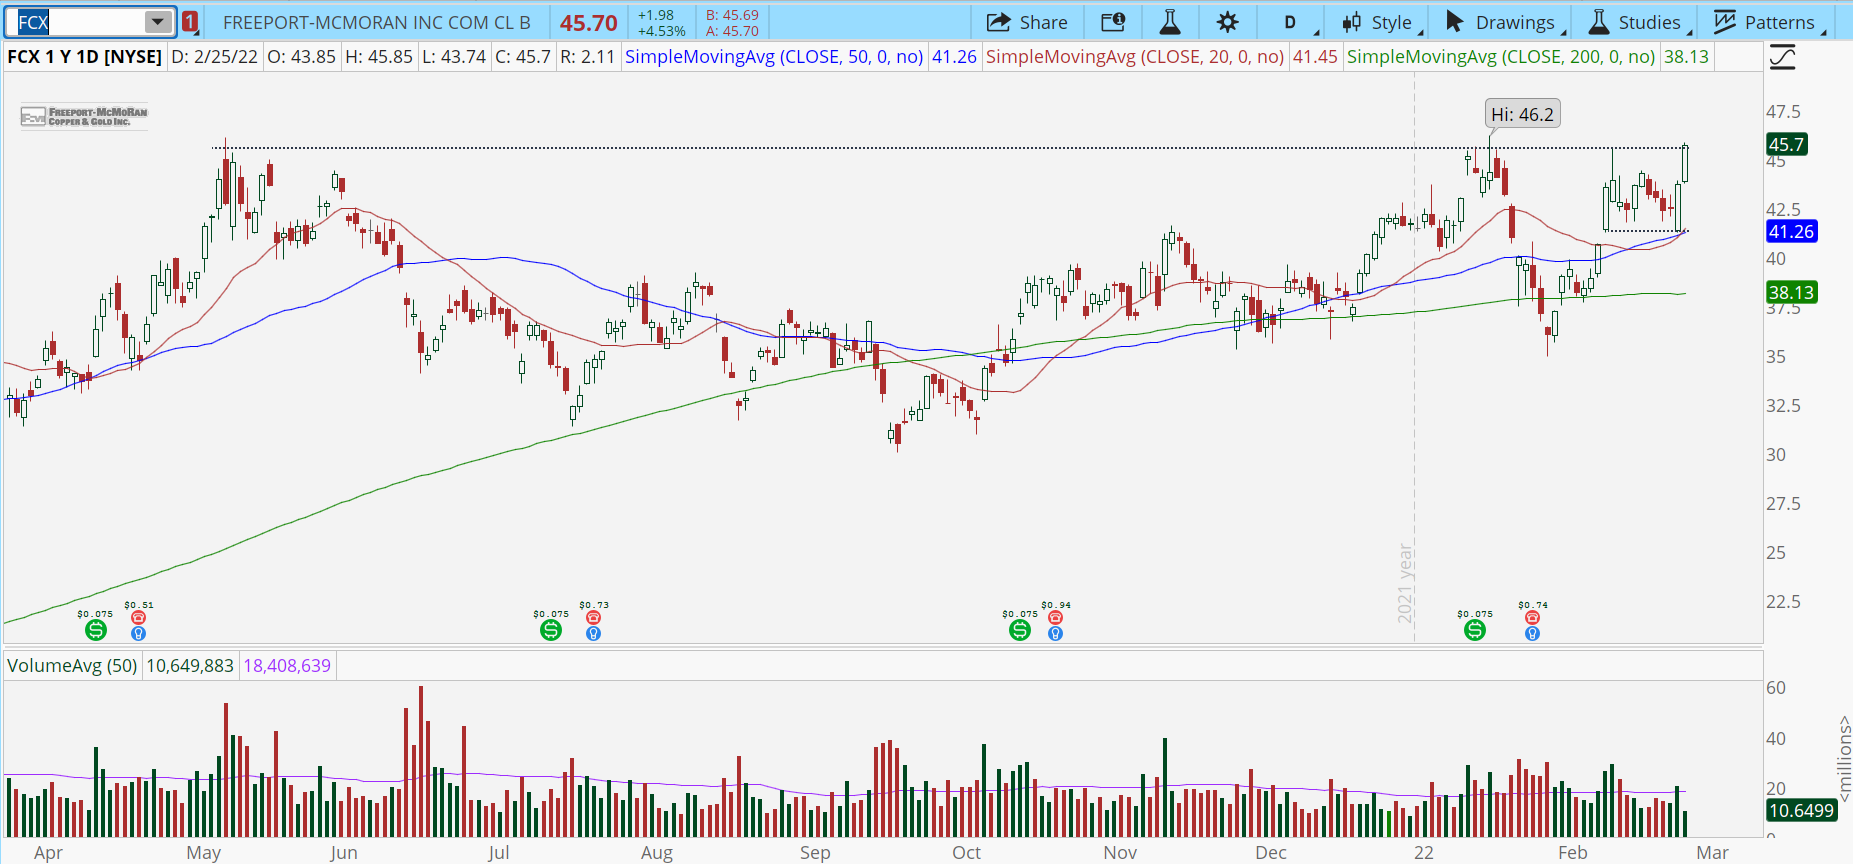The height and width of the screenshot is (864, 1853).
Task: Click the FCX symbol input field
Action: [x=78, y=22]
